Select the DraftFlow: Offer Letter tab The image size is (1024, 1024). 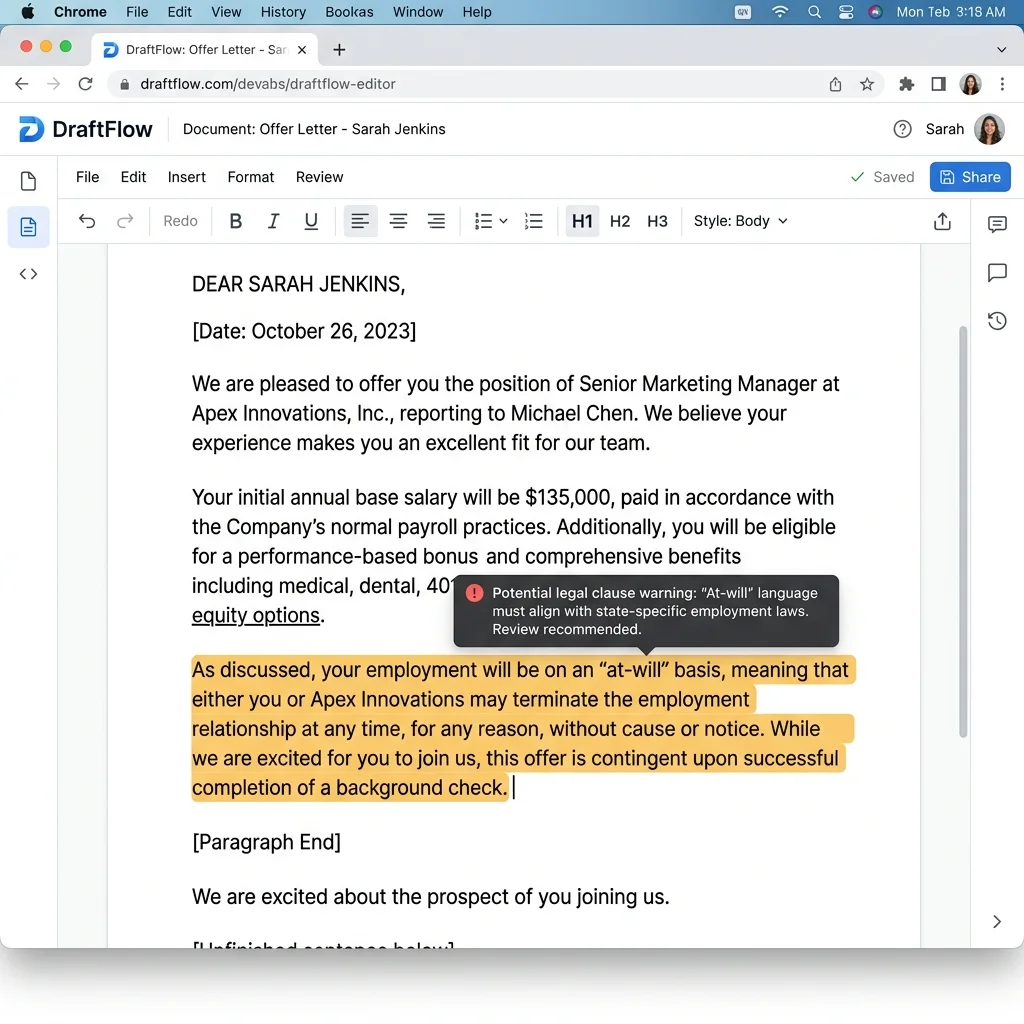[204, 50]
